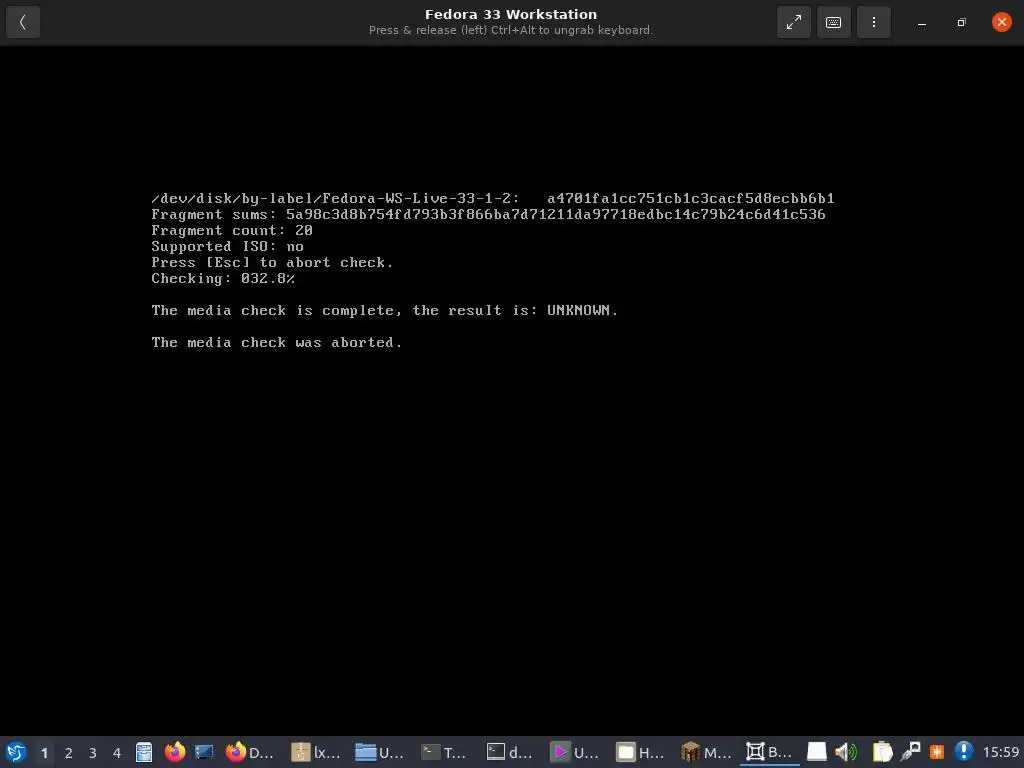
Task: Switch to the Firefox 'D...' taskbar window
Action: click(249, 752)
